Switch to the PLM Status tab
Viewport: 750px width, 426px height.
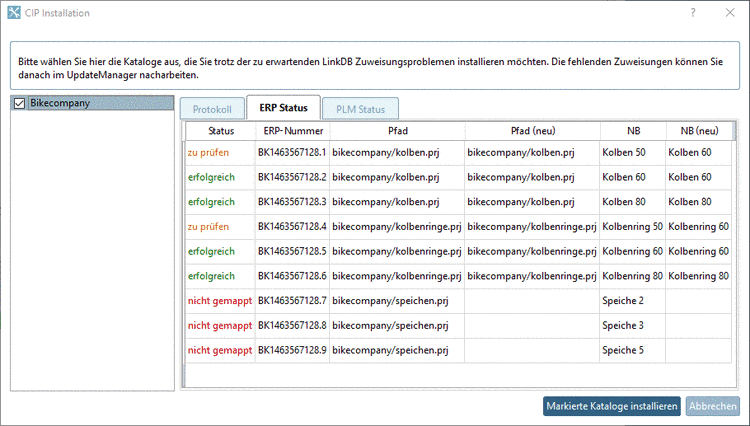click(360, 109)
